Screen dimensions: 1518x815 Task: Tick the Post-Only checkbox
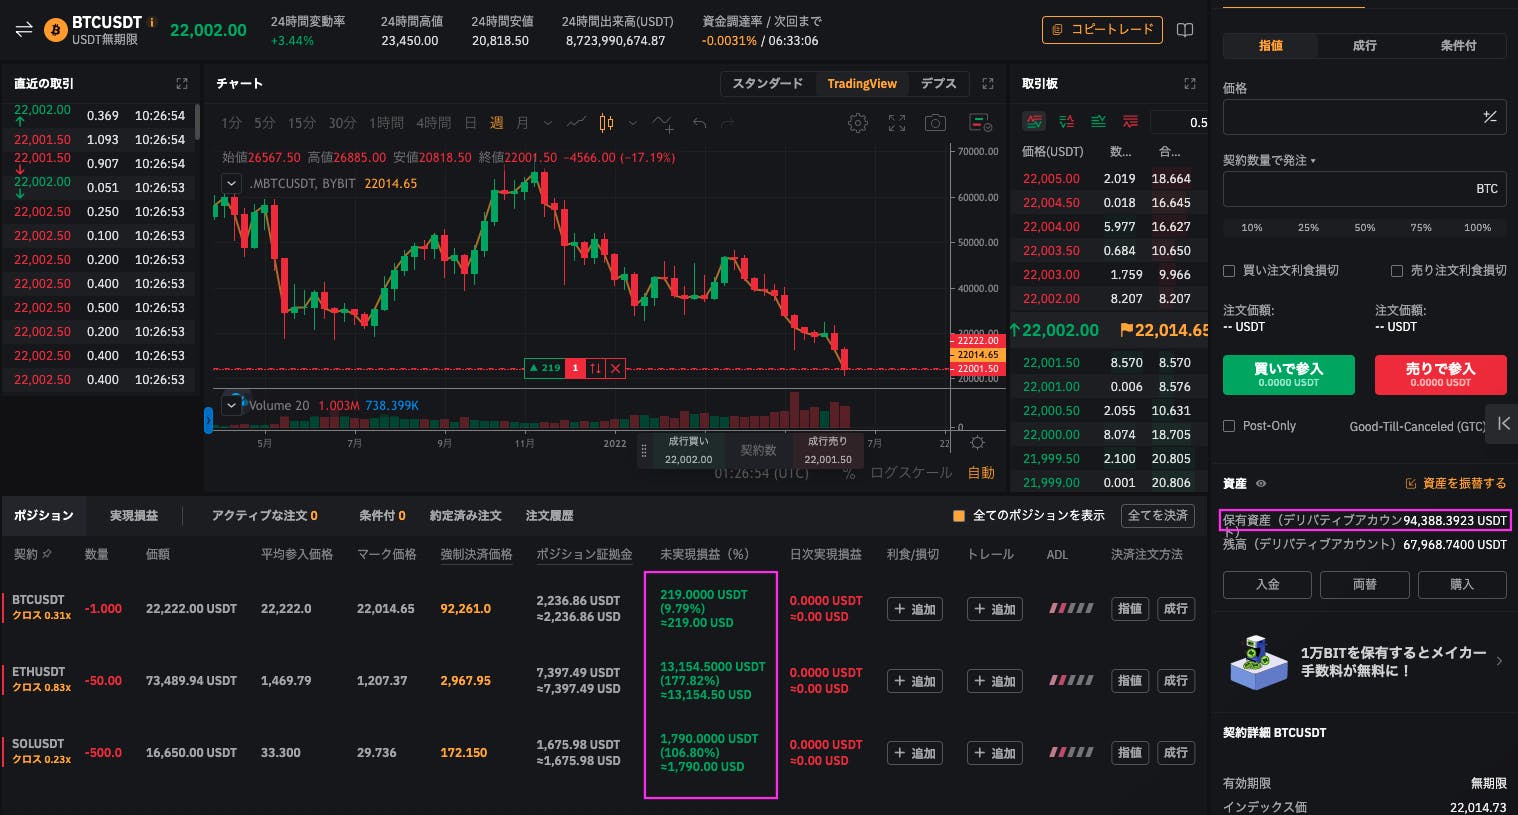pos(1229,426)
